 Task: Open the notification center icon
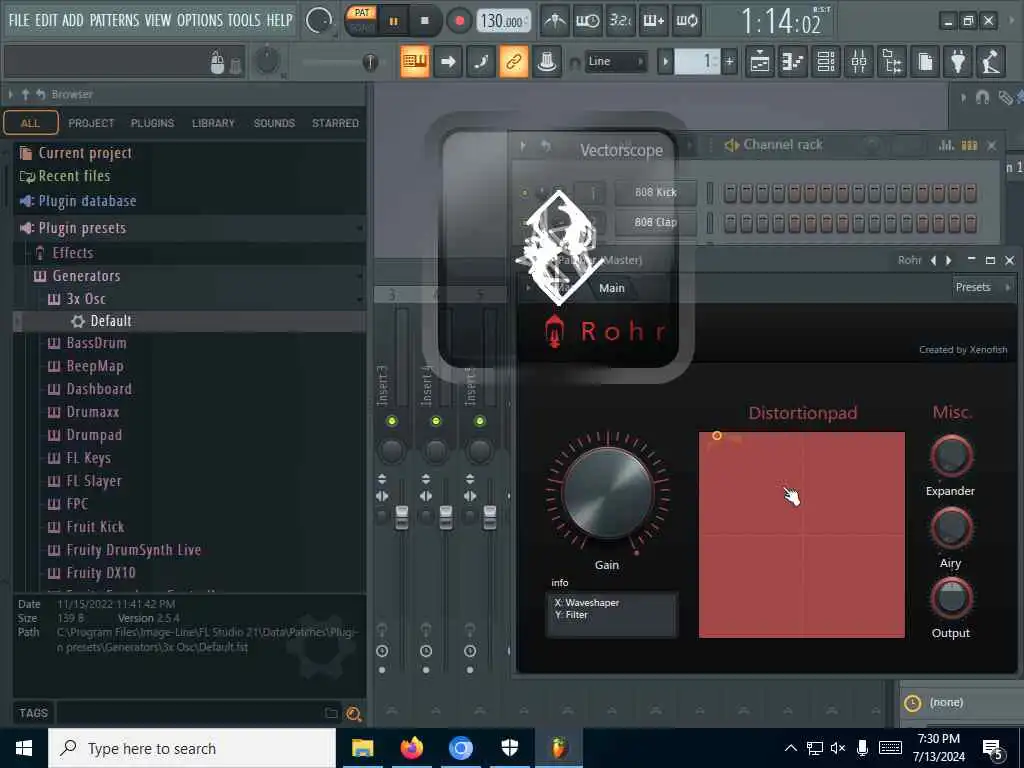tap(993, 748)
